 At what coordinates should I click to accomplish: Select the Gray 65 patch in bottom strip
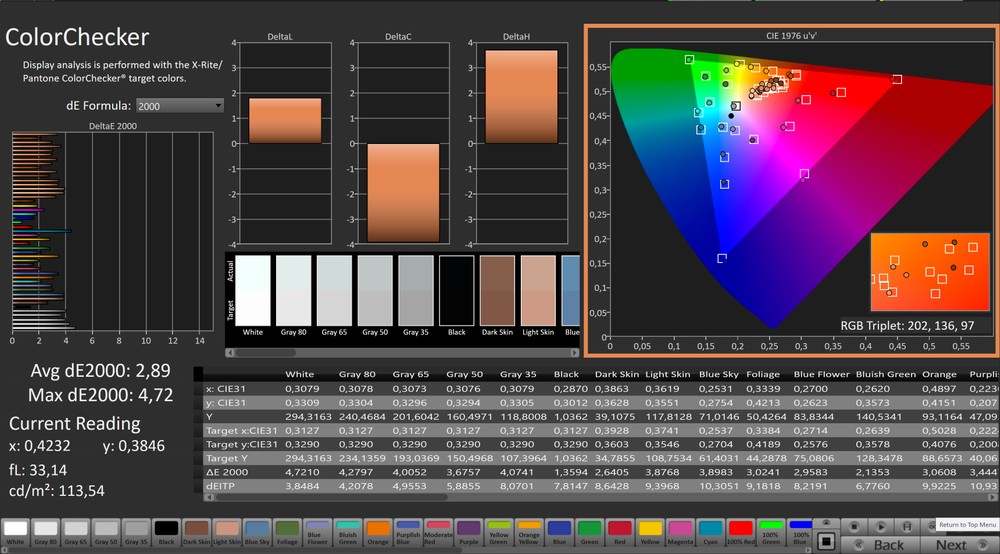pos(75,532)
